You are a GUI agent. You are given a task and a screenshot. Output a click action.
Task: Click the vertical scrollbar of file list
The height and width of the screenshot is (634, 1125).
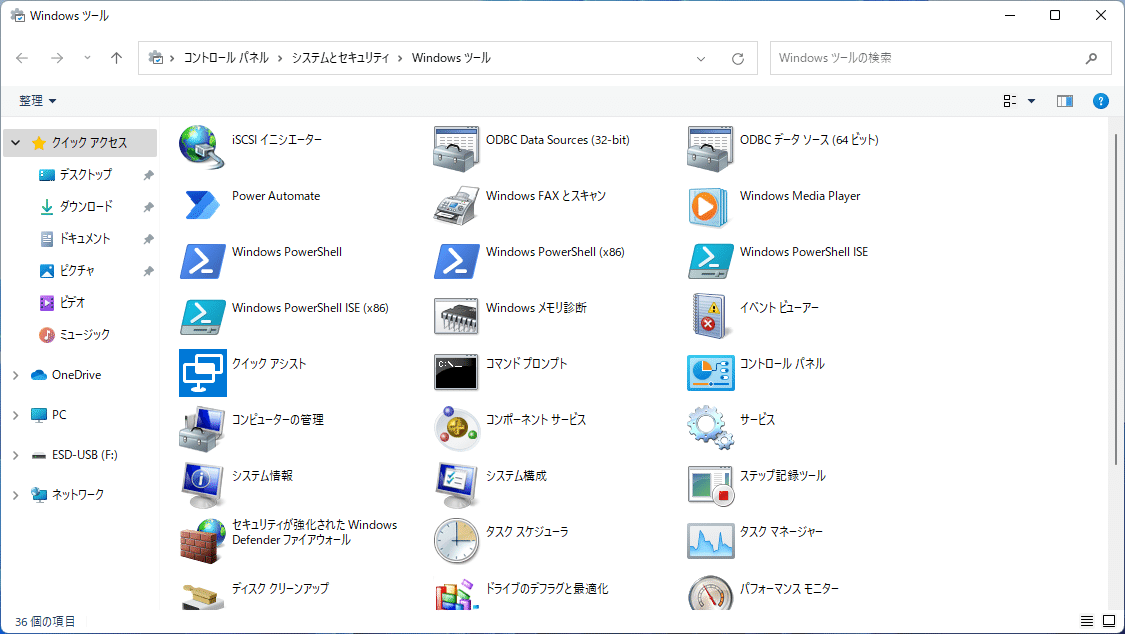(x=1116, y=298)
